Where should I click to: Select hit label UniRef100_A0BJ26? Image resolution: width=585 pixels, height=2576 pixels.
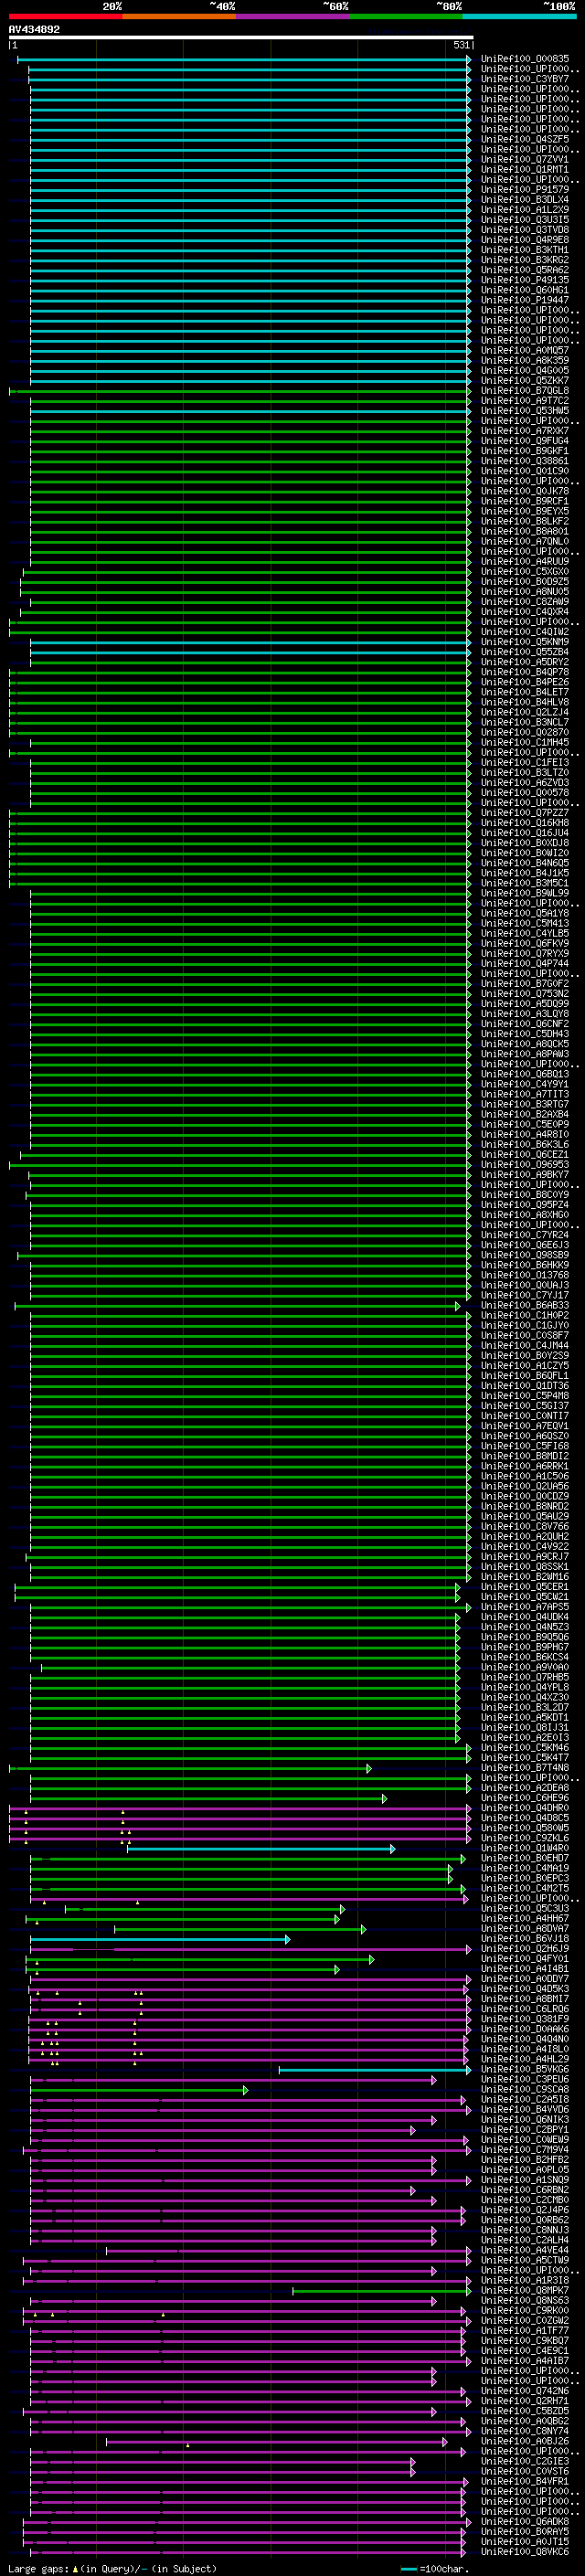pyautogui.click(x=524, y=2442)
